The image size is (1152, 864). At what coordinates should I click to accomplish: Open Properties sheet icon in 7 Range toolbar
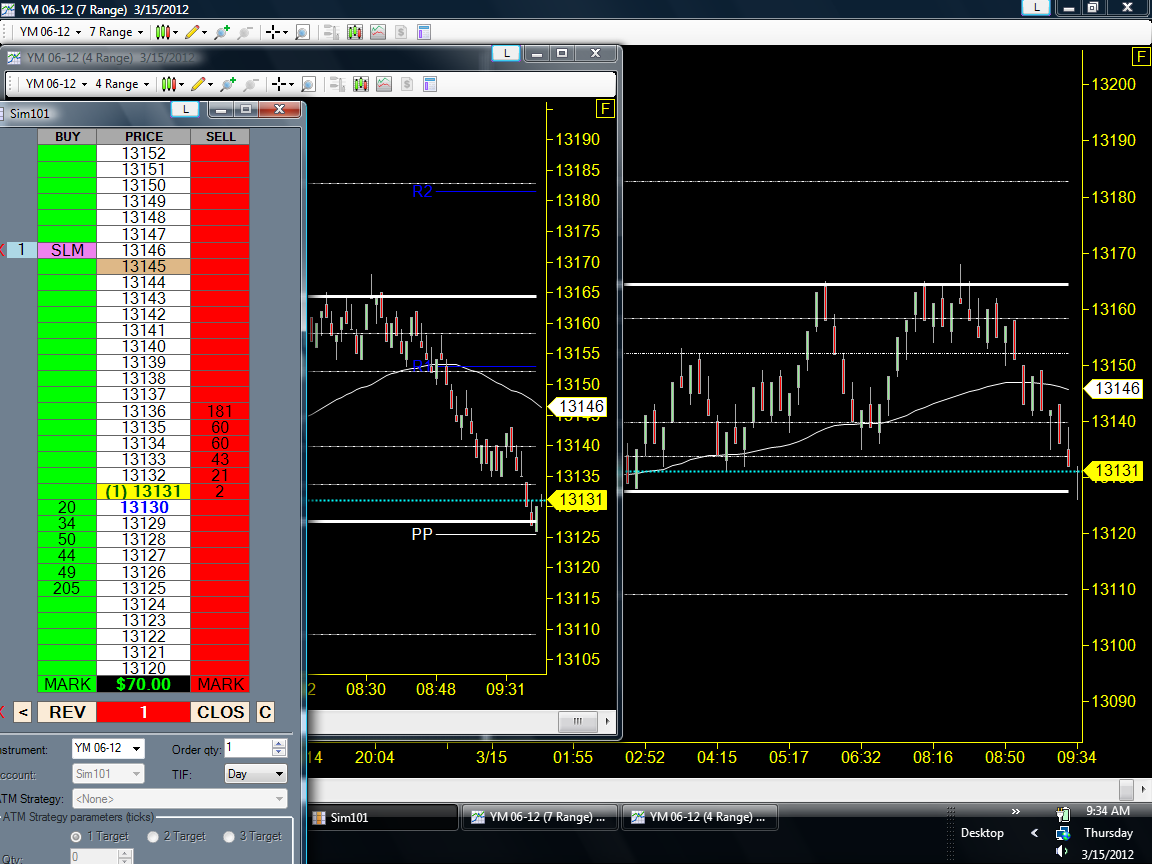coord(424,32)
